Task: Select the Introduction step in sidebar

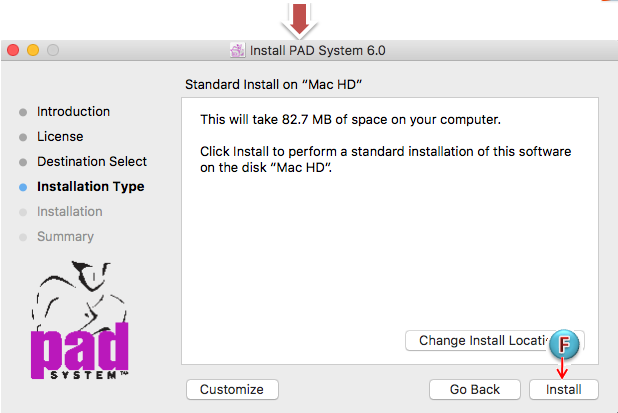Action: (x=73, y=111)
